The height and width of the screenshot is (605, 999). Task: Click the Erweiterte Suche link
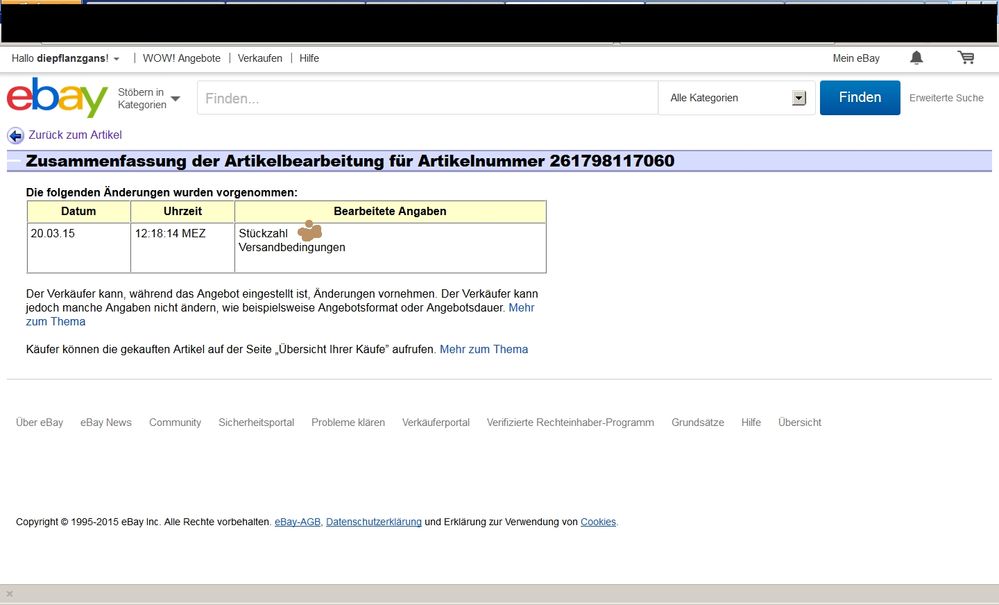pyautogui.click(x=946, y=98)
